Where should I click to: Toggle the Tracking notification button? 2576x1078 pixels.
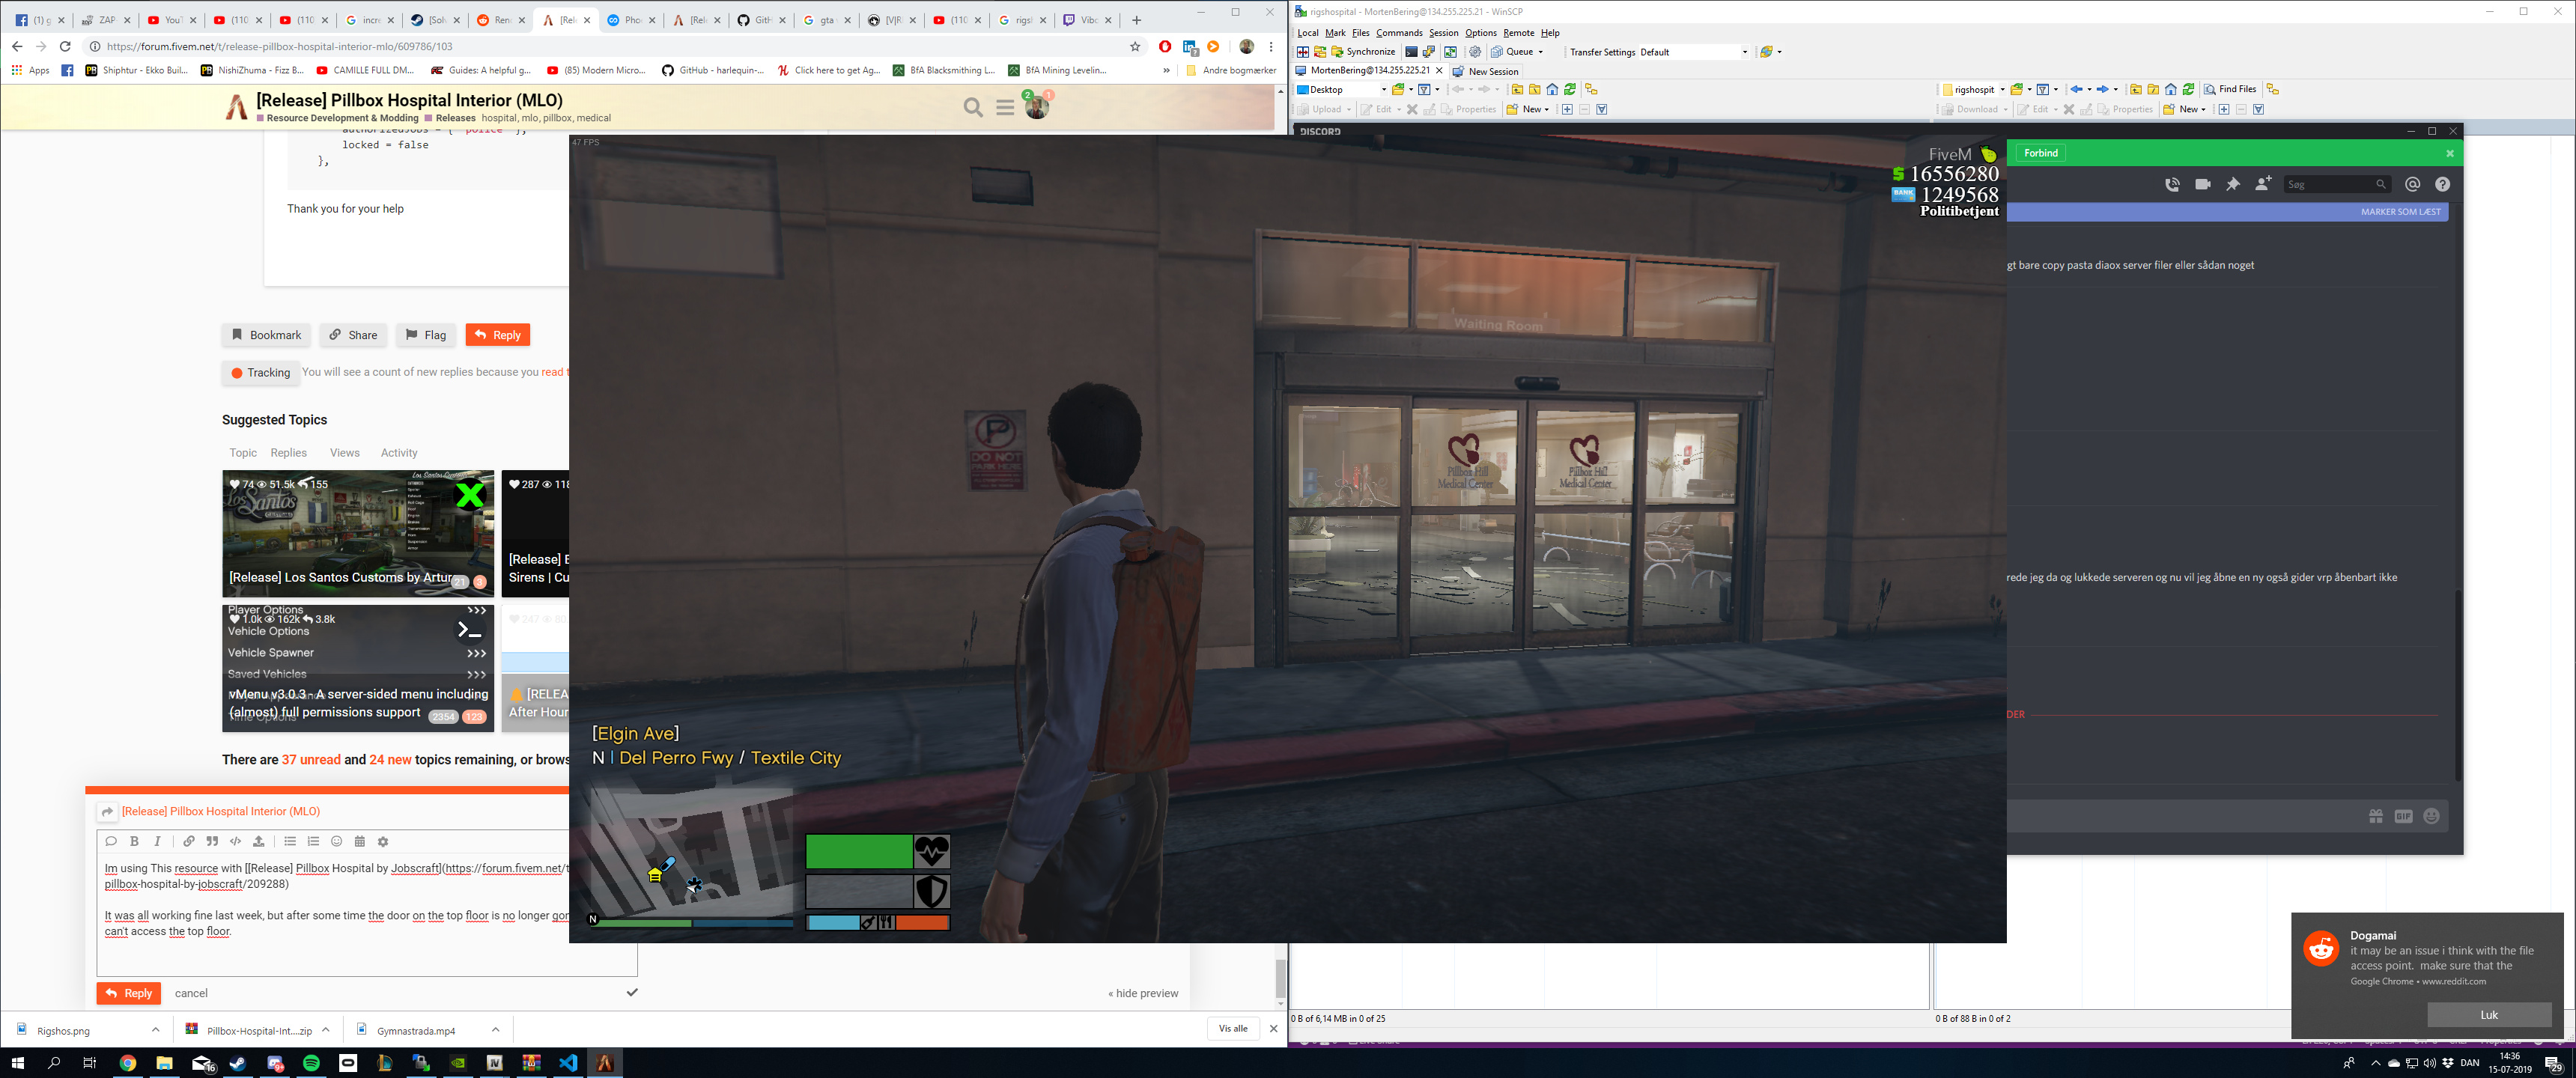click(261, 372)
